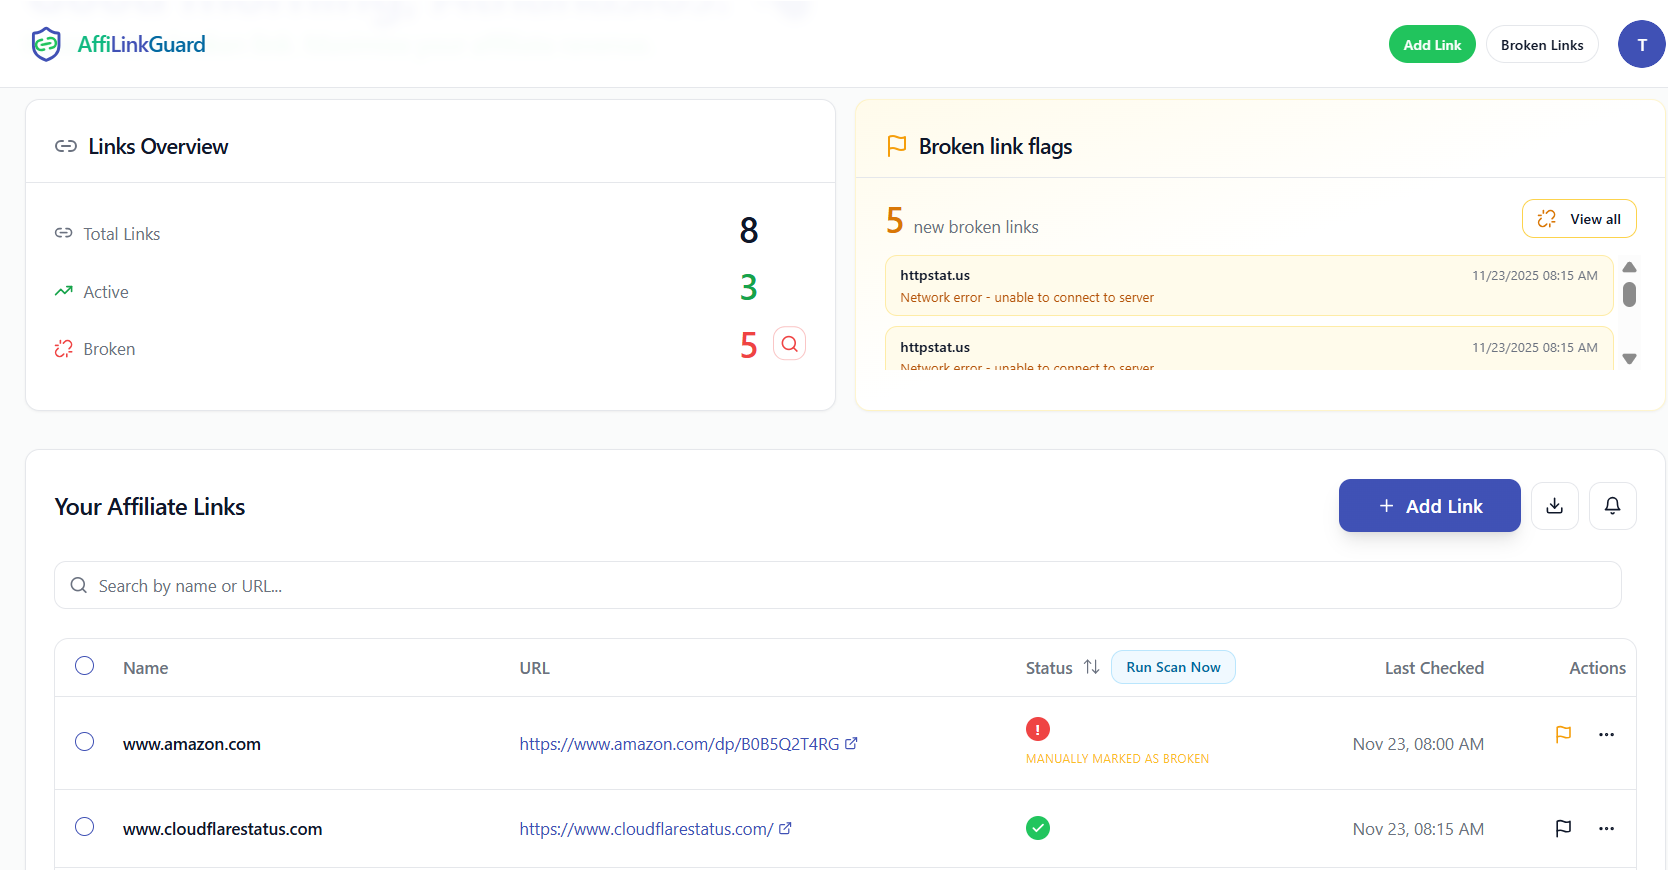Click the AffiLinkGuard shield logo
1668x870 pixels.
click(46, 45)
